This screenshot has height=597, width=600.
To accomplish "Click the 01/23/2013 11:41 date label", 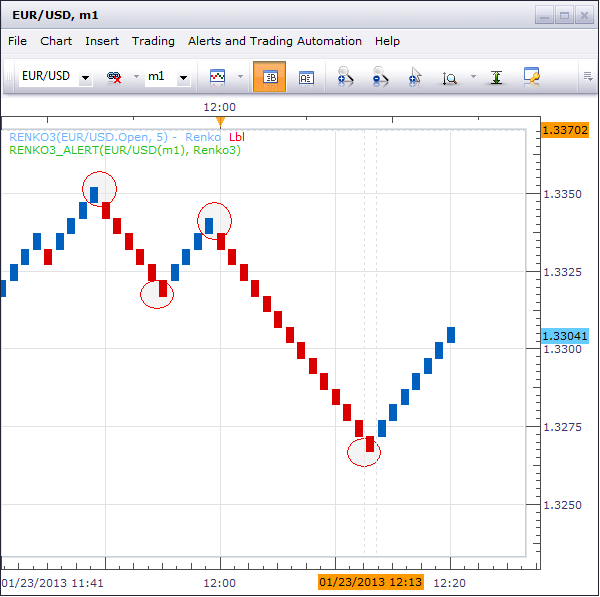I will click(52, 583).
